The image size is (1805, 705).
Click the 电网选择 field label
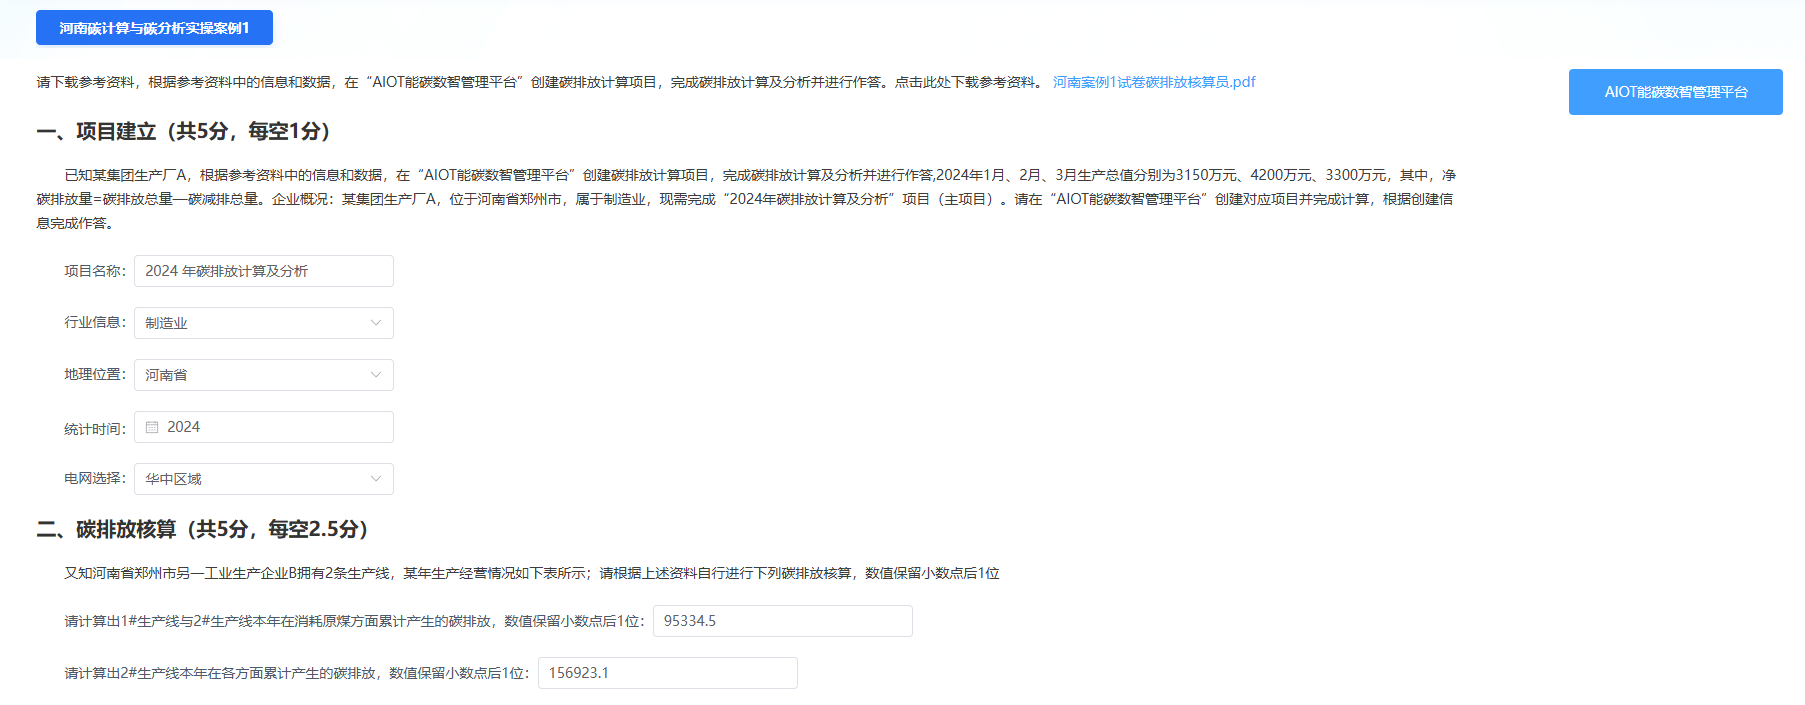pyautogui.click(x=95, y=478)
